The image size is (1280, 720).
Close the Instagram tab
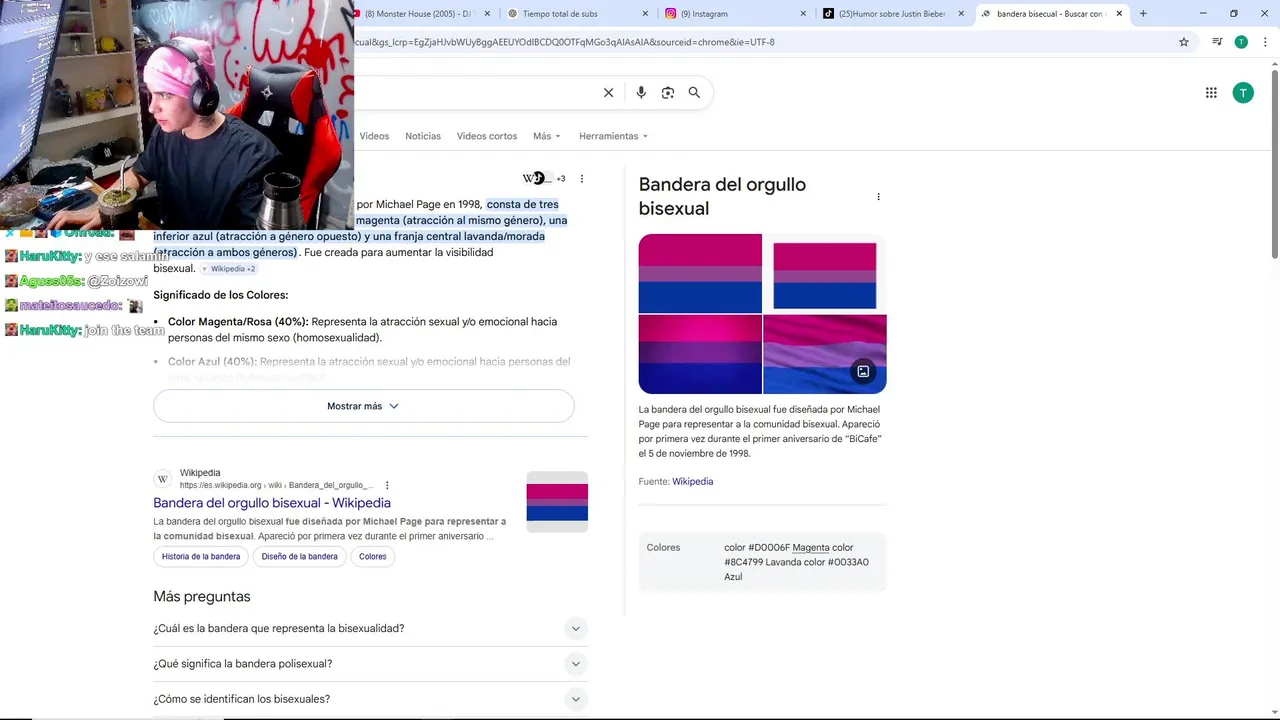click(x=803, y=14)
